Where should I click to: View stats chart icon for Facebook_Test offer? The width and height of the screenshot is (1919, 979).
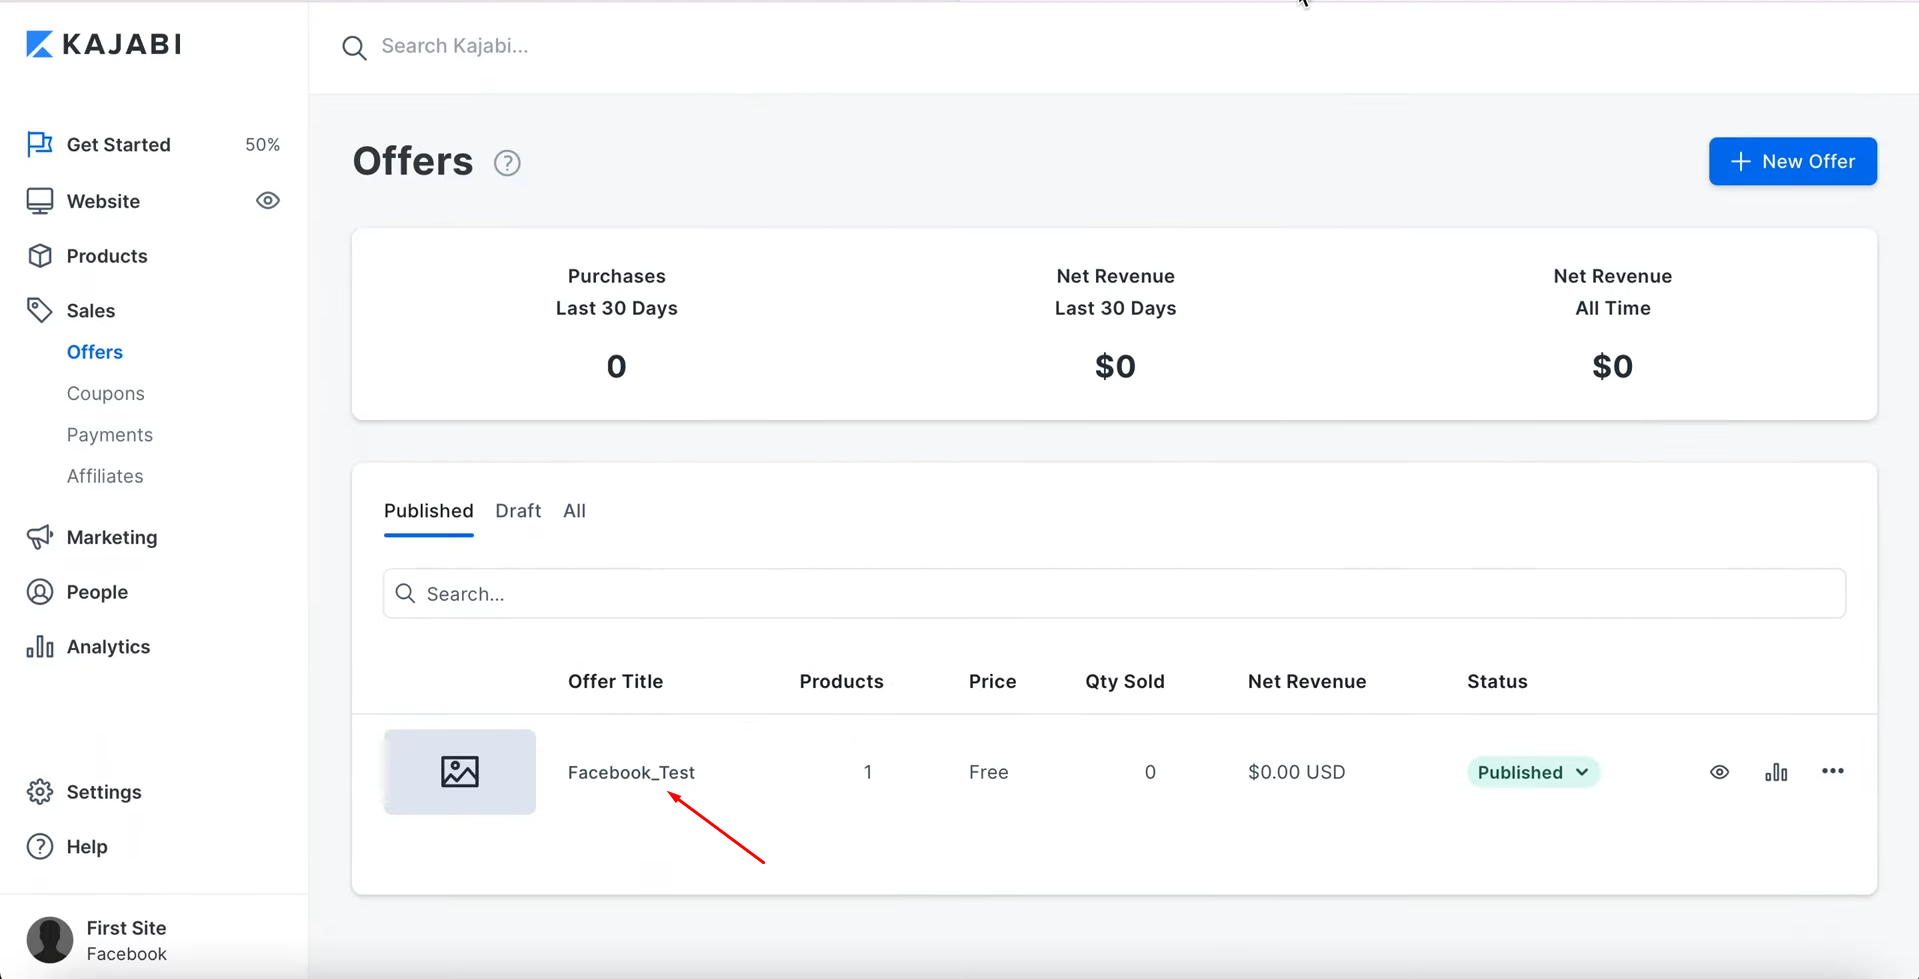click(x=1776, y=772)
